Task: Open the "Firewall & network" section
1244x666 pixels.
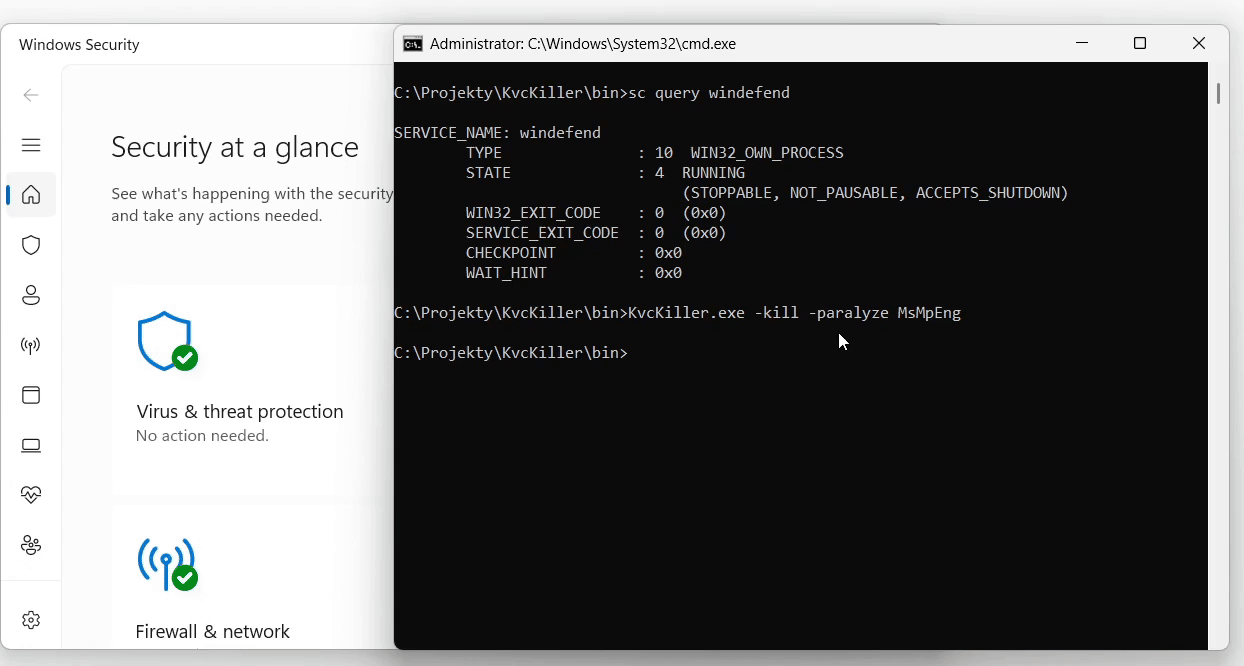Action: click(213, 631)
